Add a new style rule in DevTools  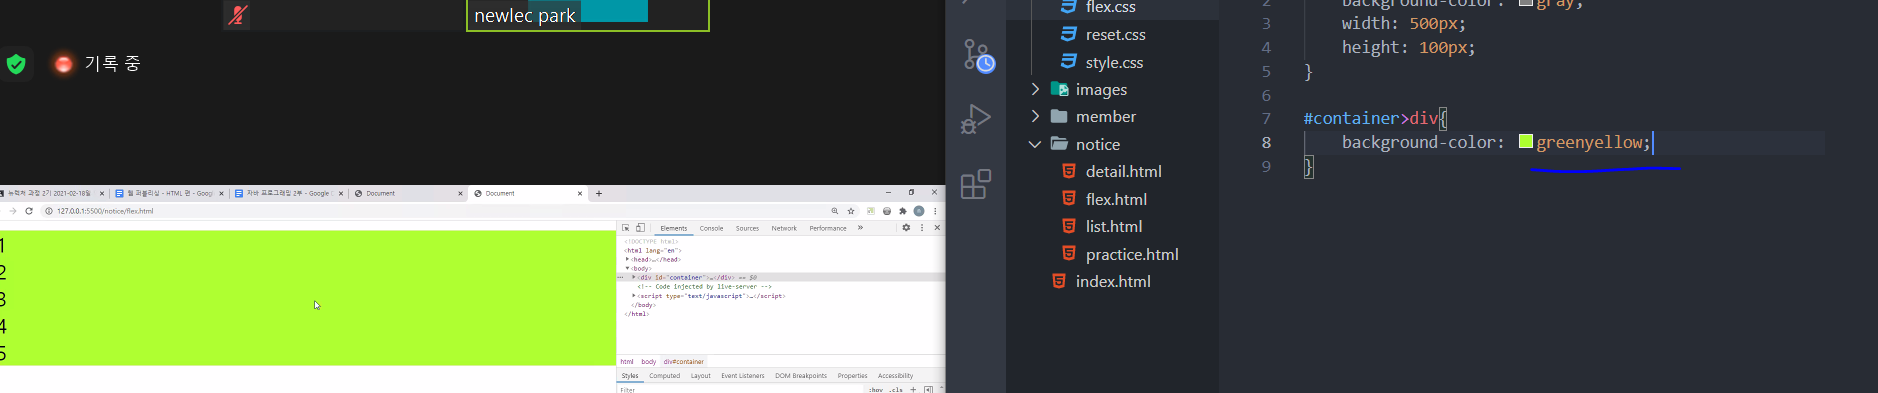pos(913,389)
